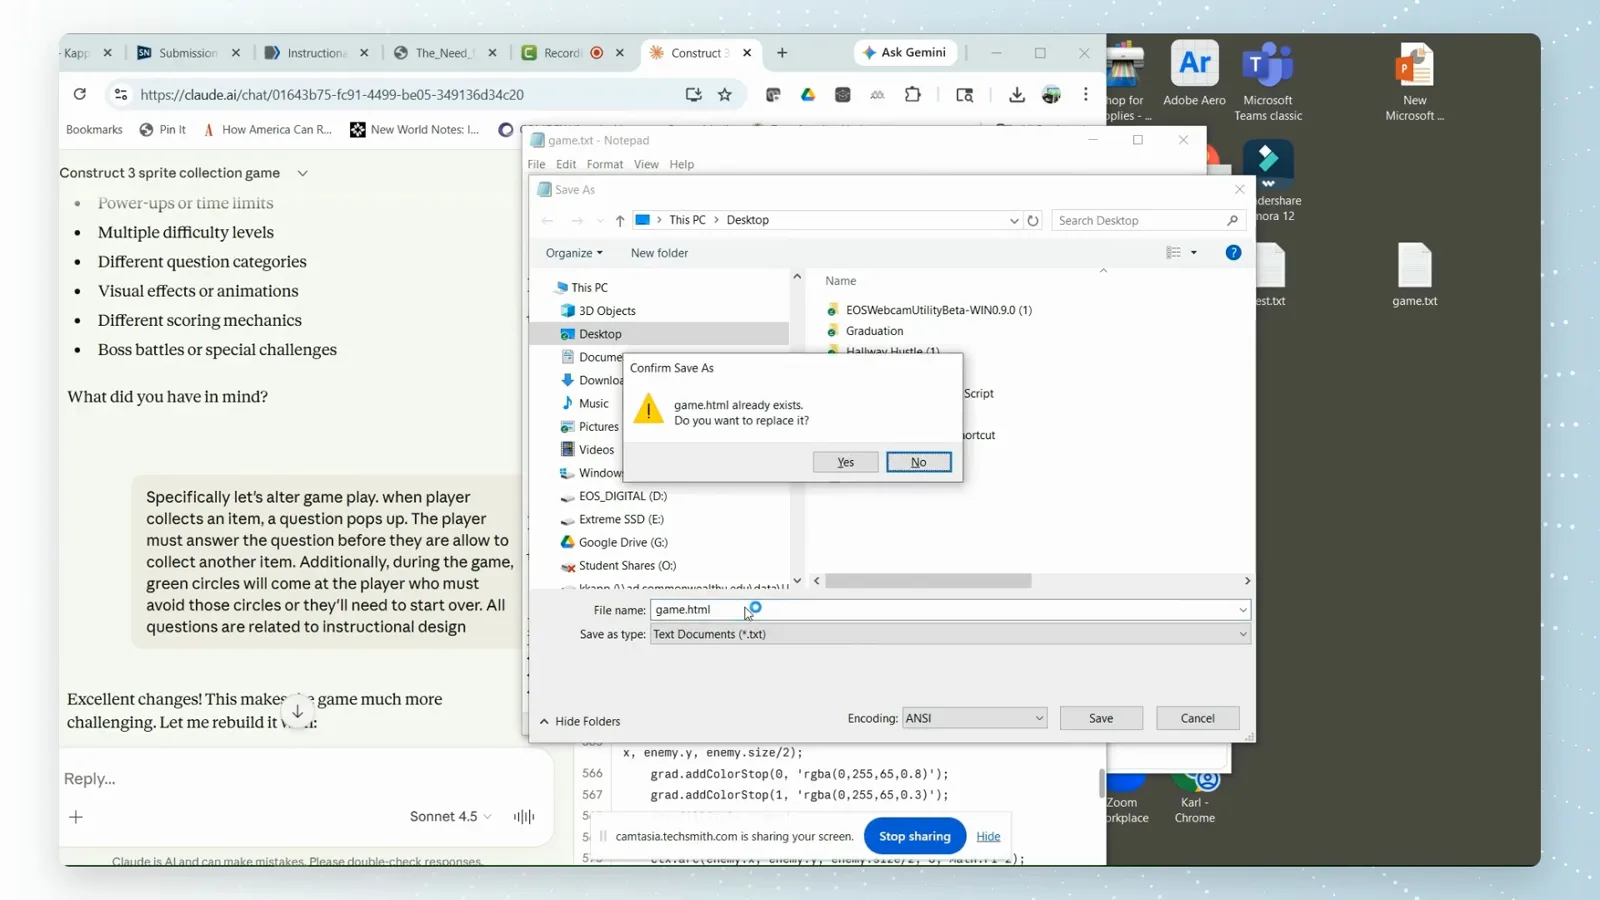Viewport: 1600px width, 900px height.
Task: Click Cancel in Save As dialog
Action: [1197, 718]
